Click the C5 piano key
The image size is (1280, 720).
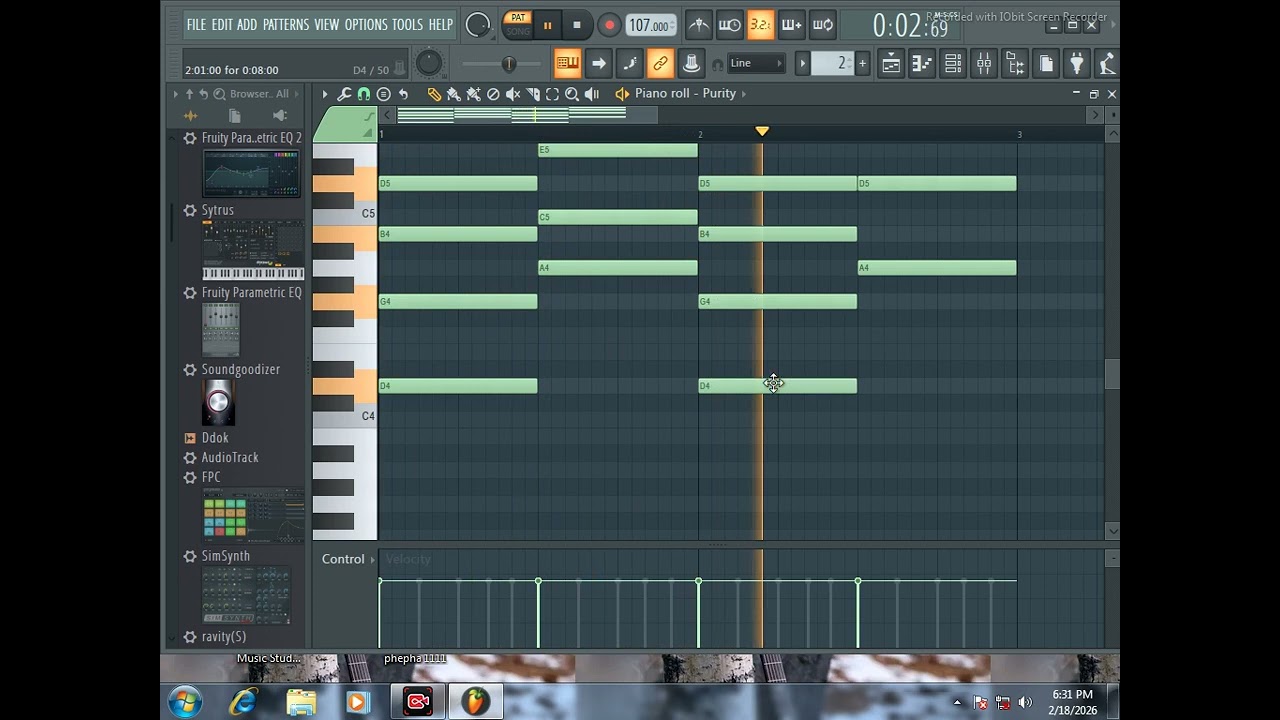345,214
